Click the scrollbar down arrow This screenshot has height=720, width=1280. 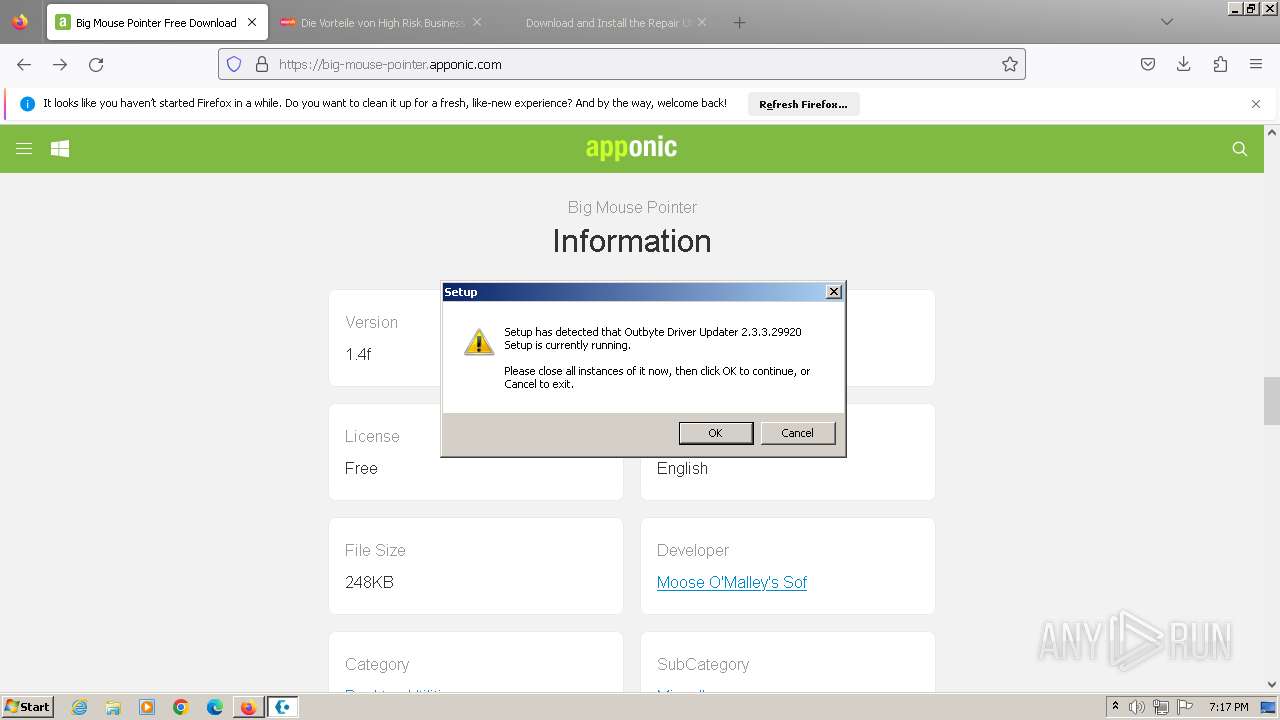(x=1272, y=685)
